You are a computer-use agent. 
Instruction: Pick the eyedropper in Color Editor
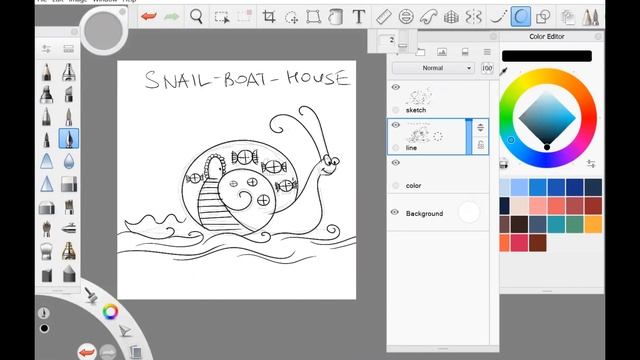[504, 72]
